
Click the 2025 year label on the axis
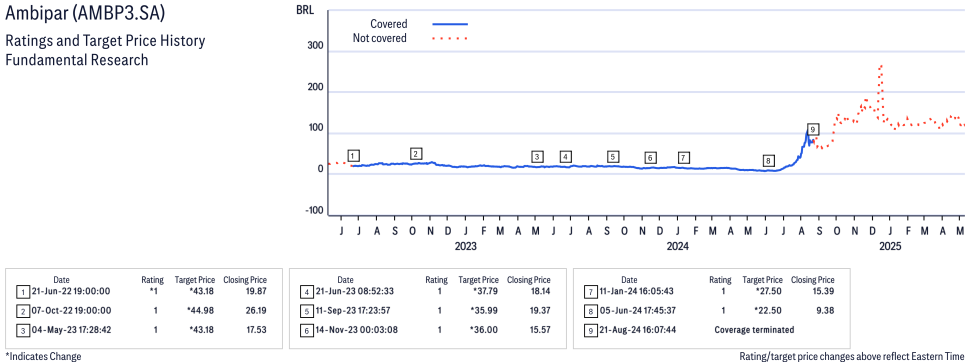click(890, 247)
